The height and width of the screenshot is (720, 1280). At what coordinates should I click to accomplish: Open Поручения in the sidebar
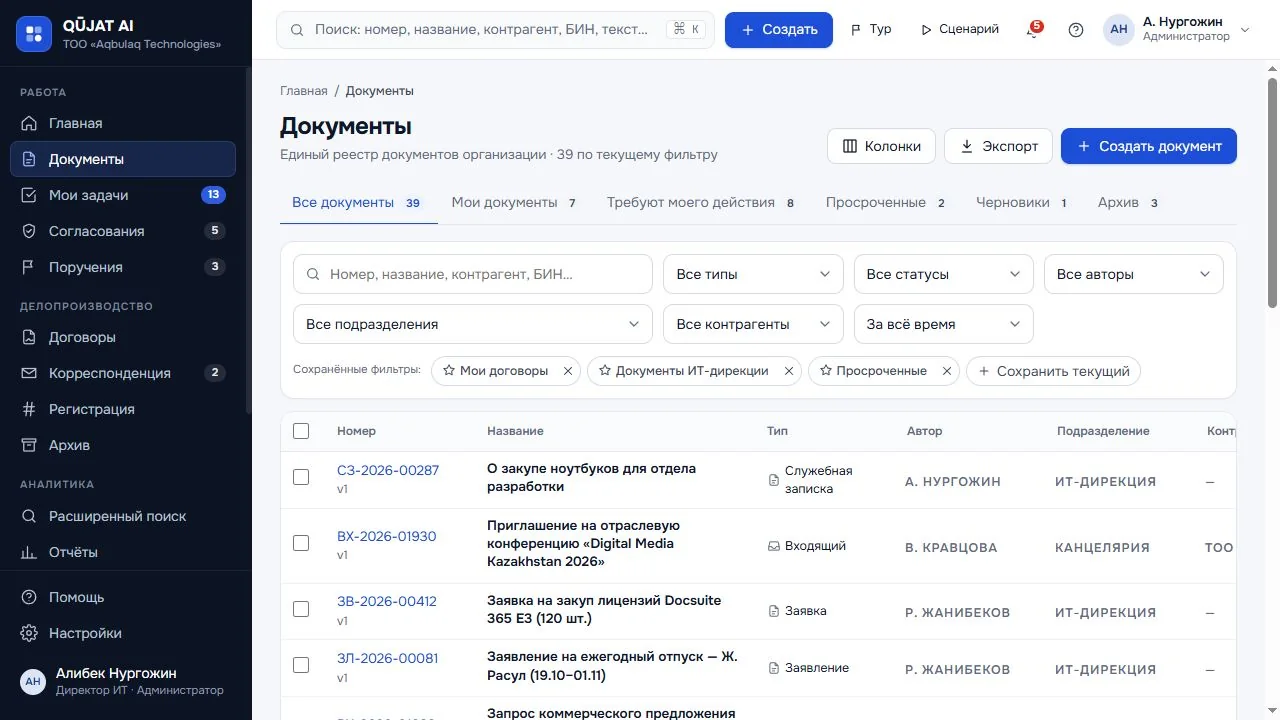123,267
